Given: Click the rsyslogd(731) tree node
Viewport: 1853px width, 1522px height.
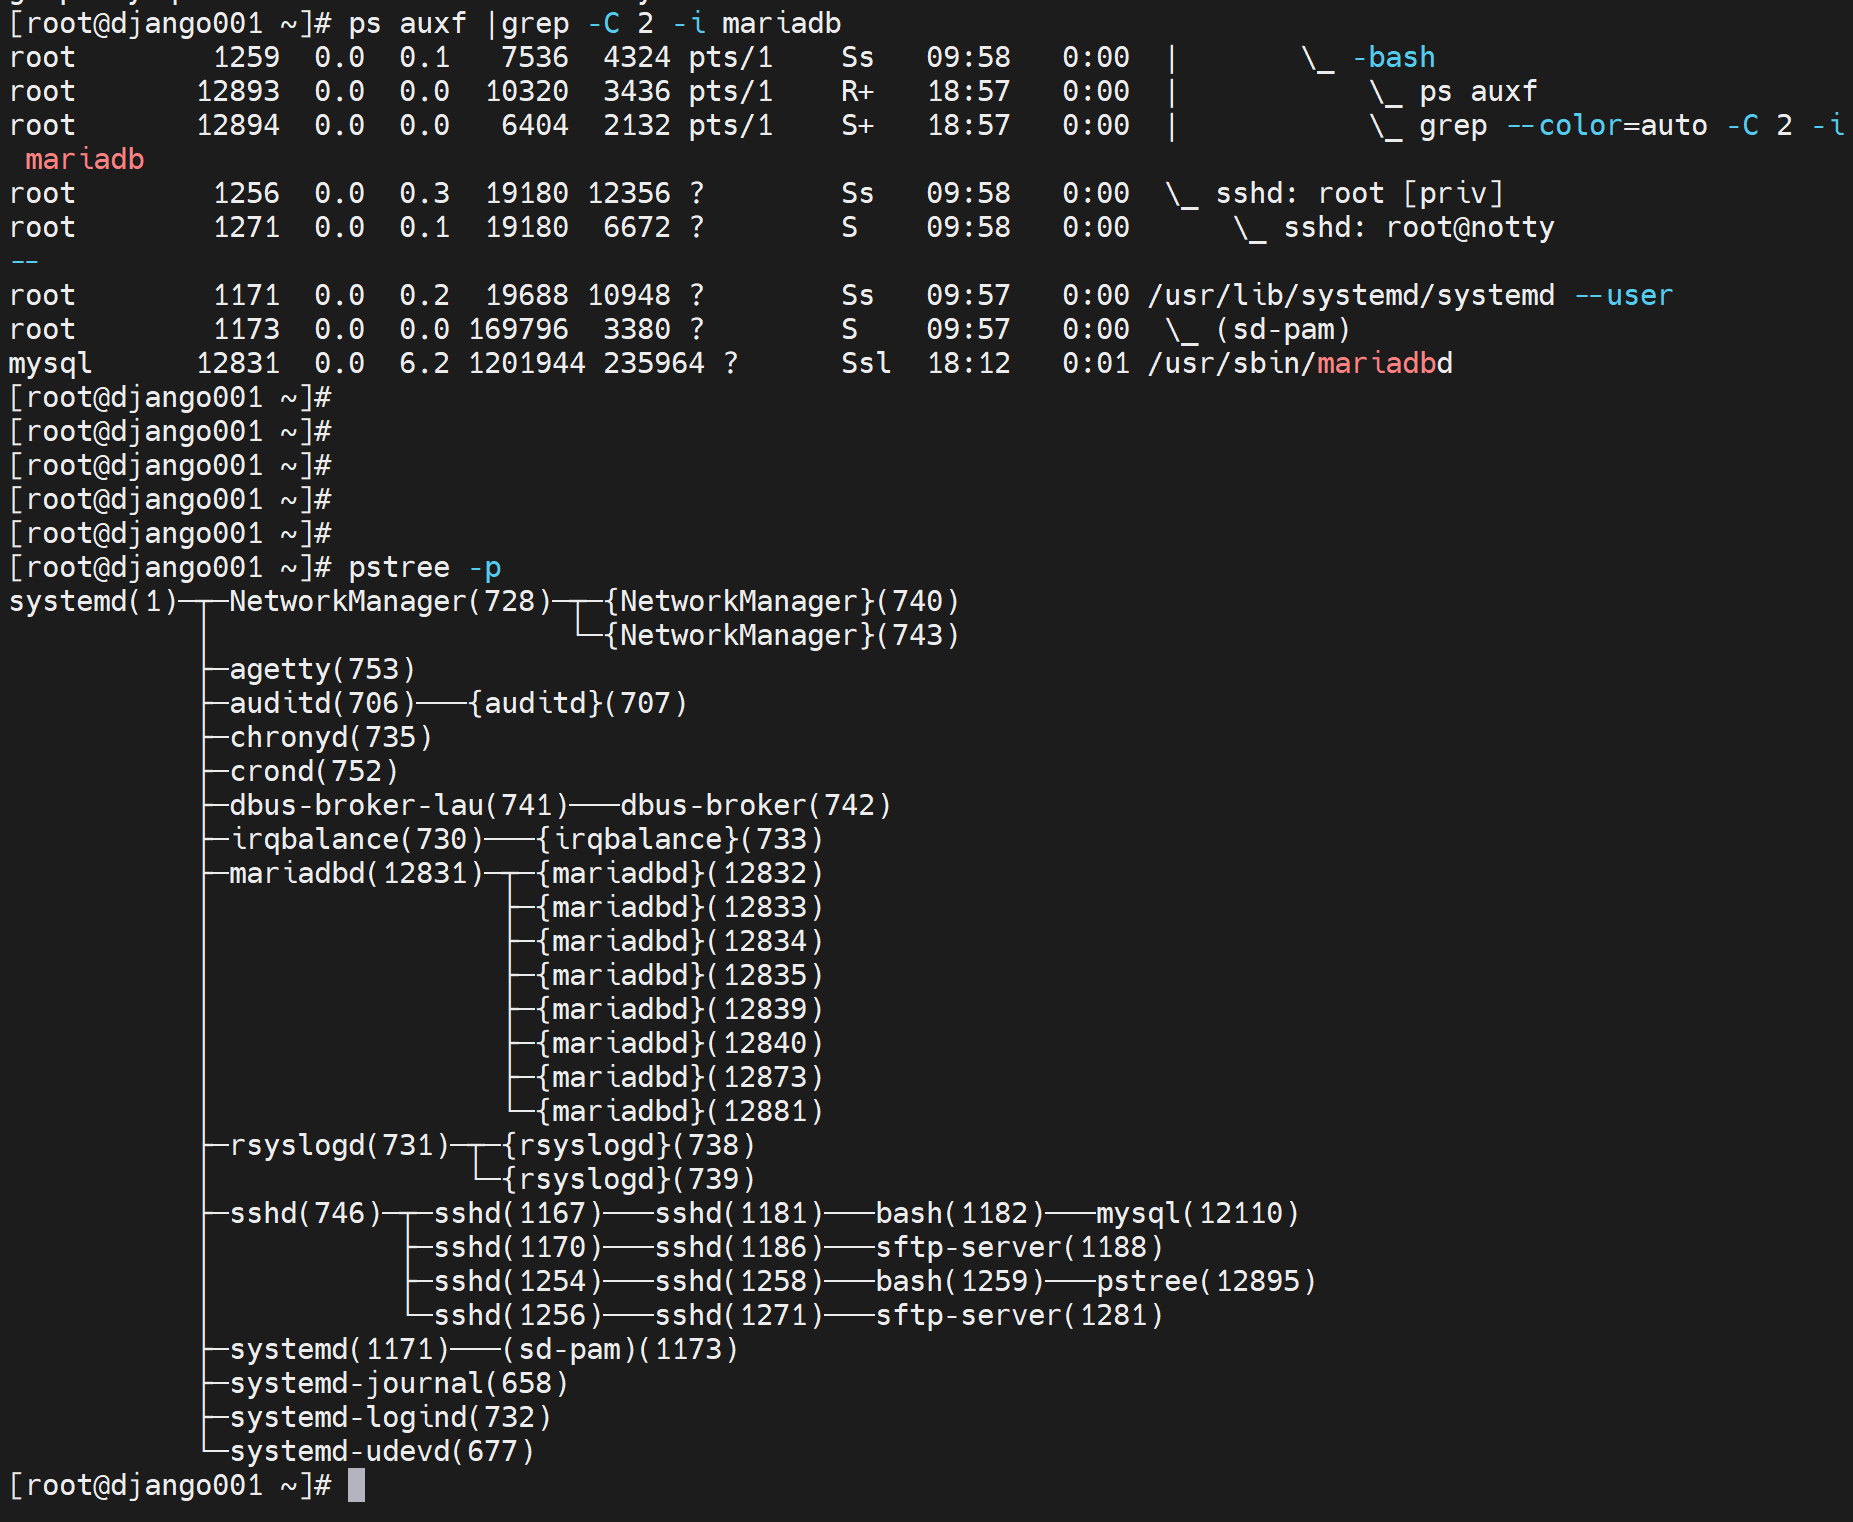Looking at the screenshot, I should [x=339, y=1145].
